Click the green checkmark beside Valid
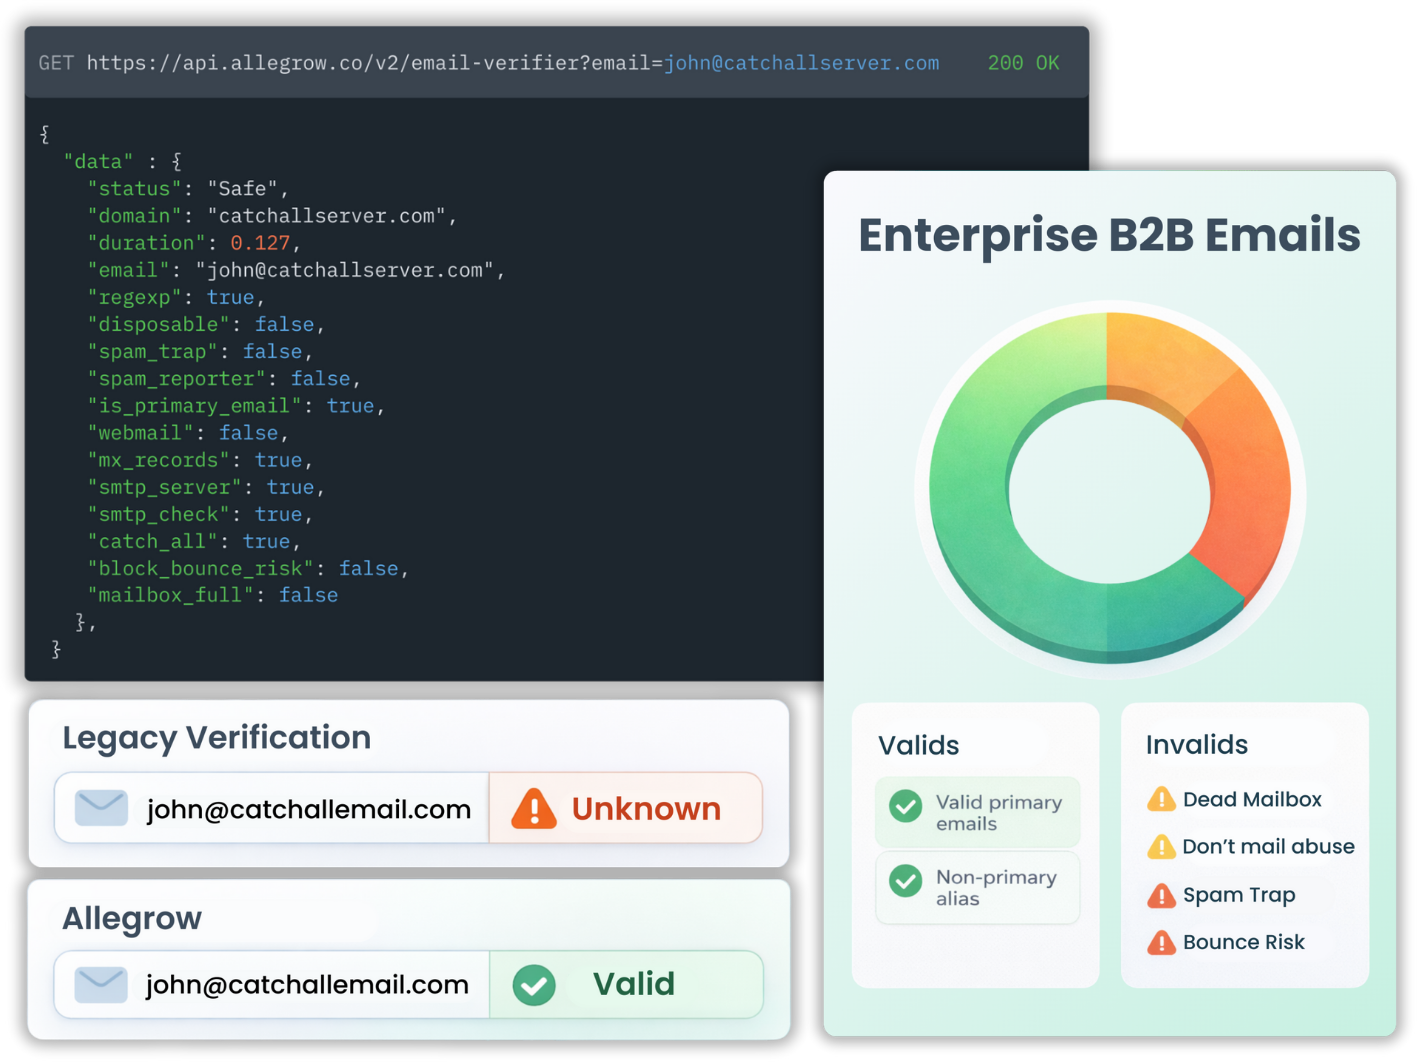Image resolution: width=1427 pixels, height=1064 pixels. [x=534, y=985]
